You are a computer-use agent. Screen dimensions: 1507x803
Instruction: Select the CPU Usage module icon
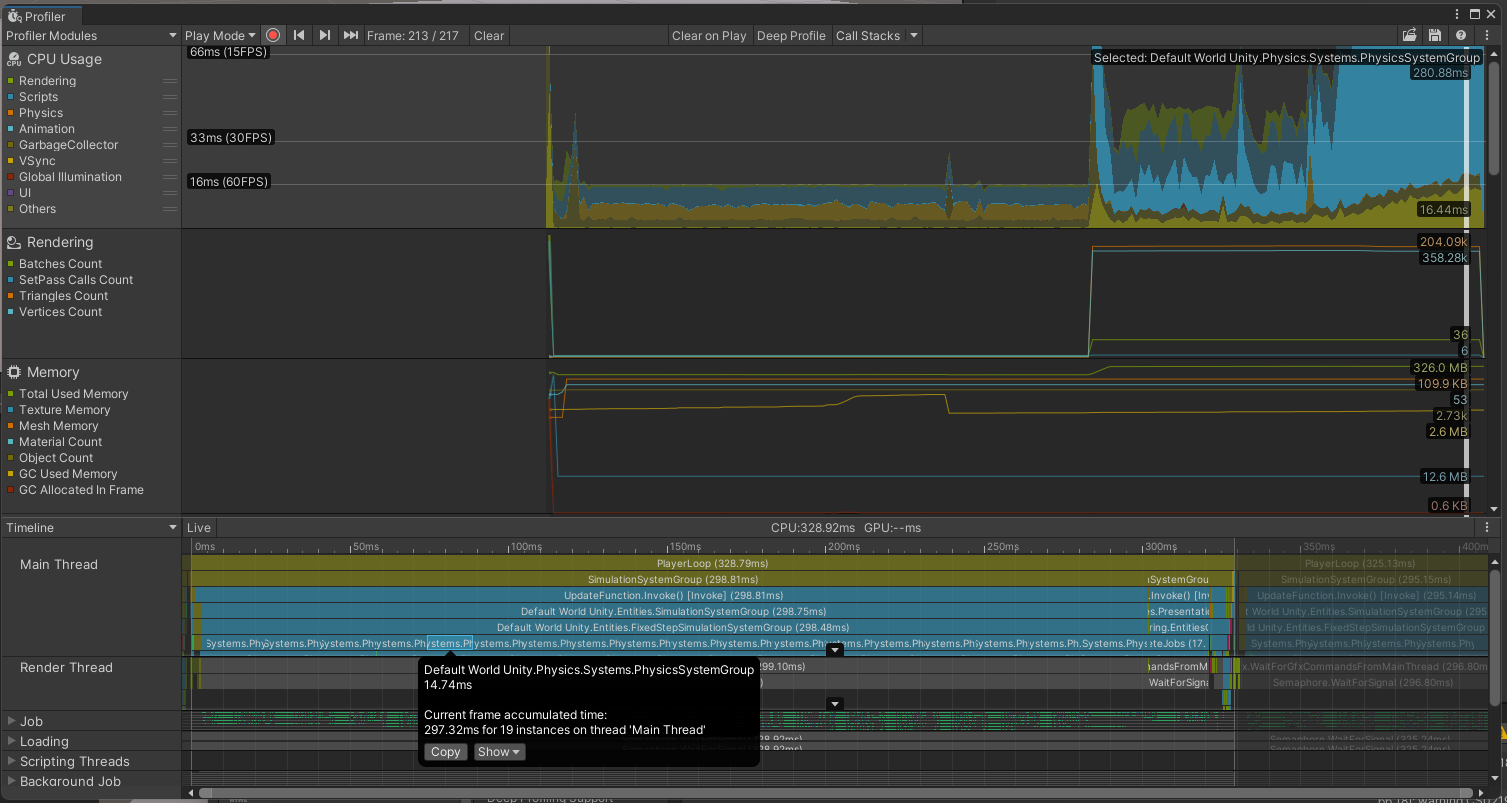click(14, 59)
